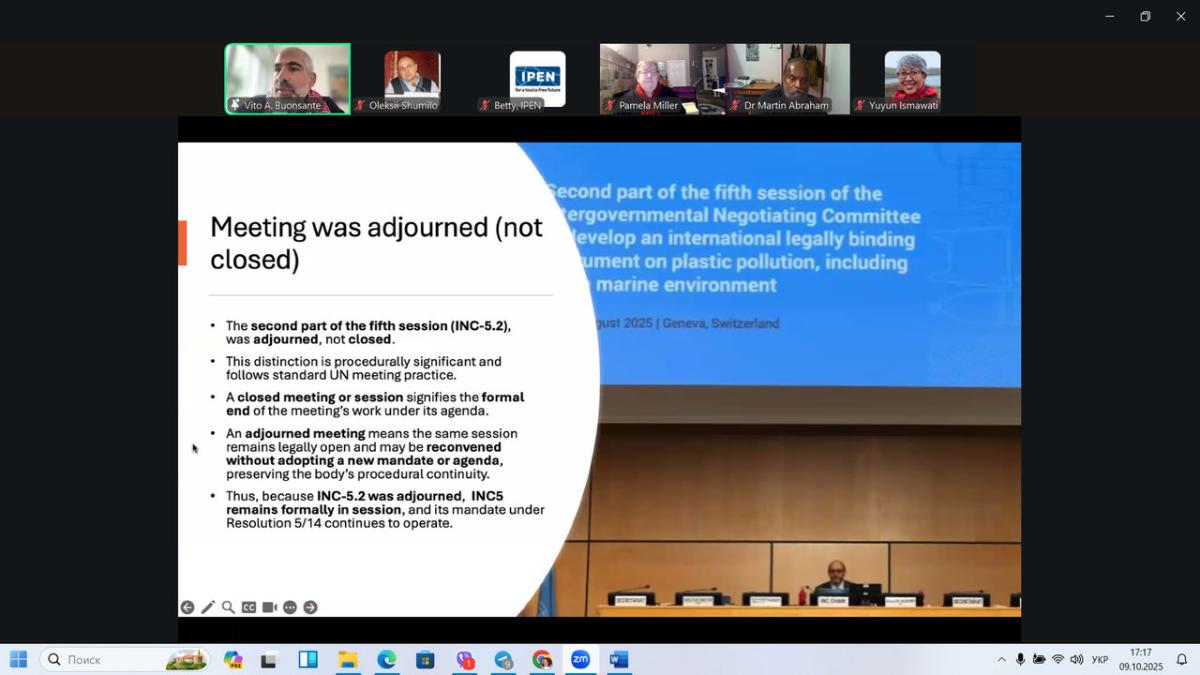Image resolution: width=1200 pixels, height=675 pixels.
Task: Click the Betty, IPEN participant tile
Action: click(x=537, y=79)
